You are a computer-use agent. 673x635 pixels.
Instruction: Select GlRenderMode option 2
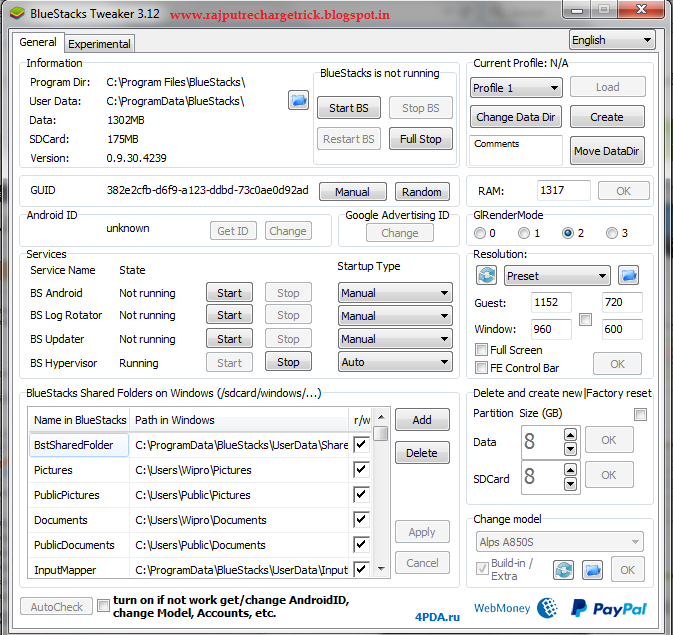[568, 233]
